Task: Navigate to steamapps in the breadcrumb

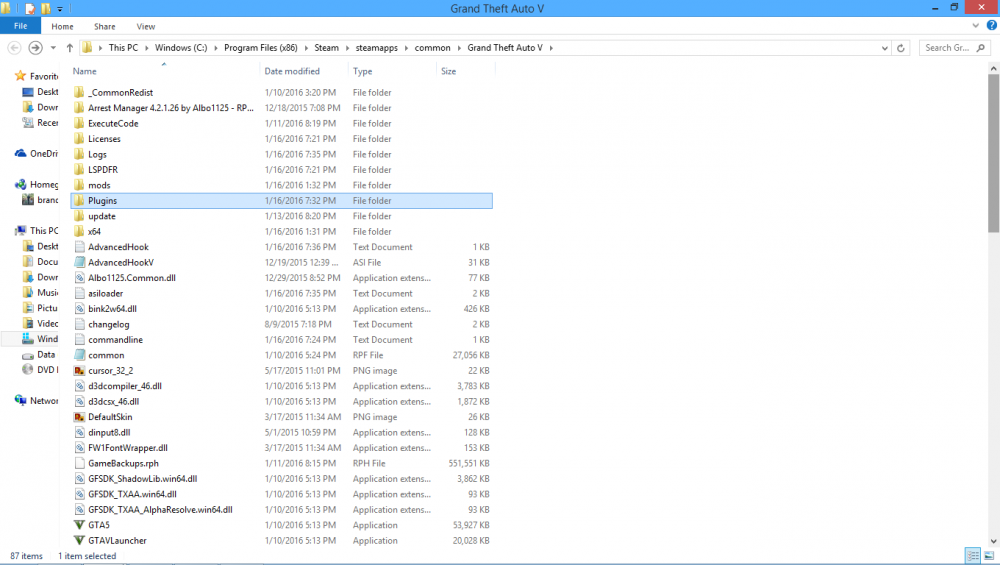Action: pyautogui.click(x=376, y=48)
